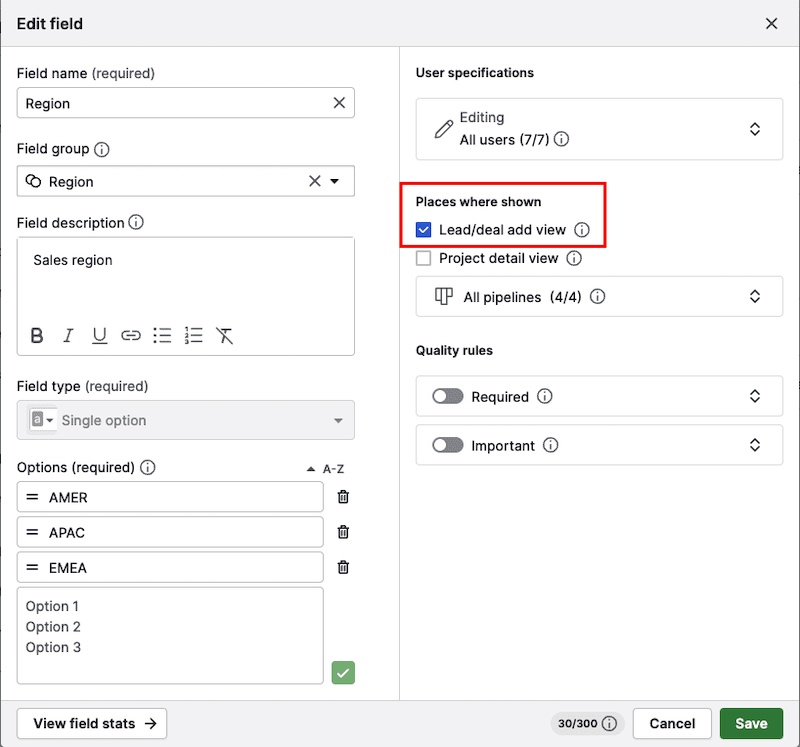Uncheck Lead/deal add view checkbox

pos(424,230)
